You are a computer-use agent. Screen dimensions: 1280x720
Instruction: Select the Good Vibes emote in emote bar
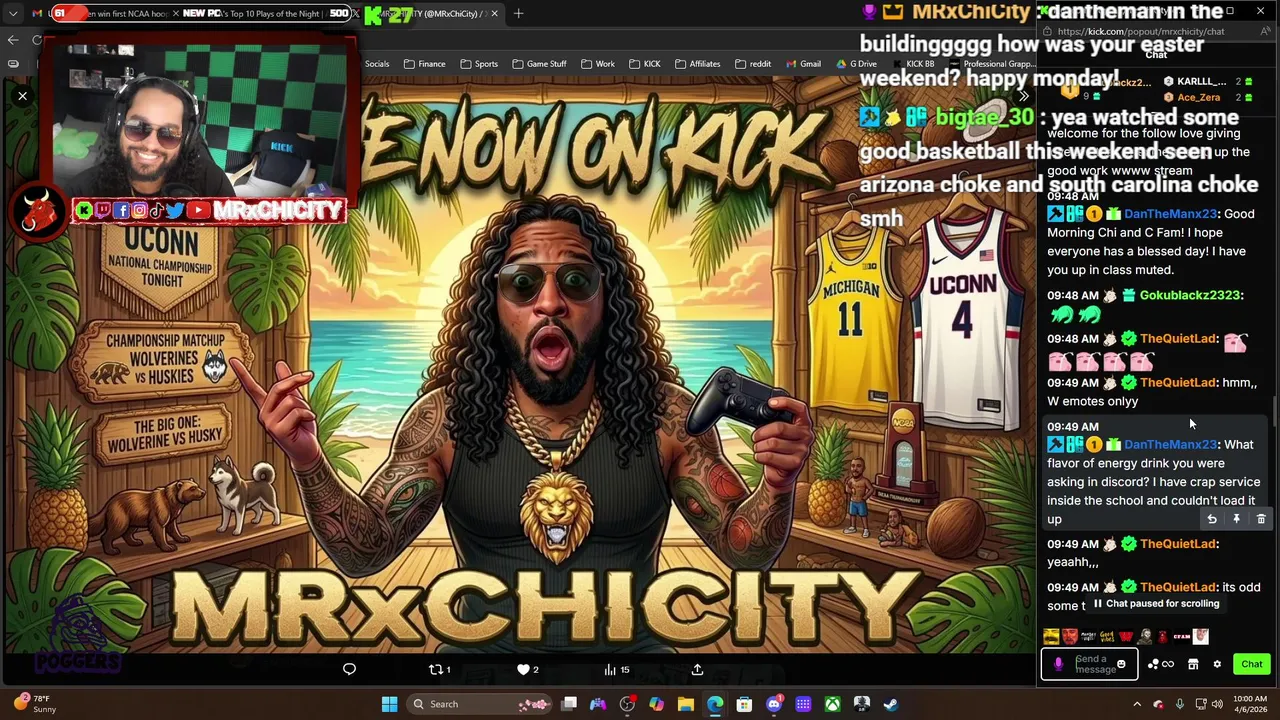coord(1107,636)
